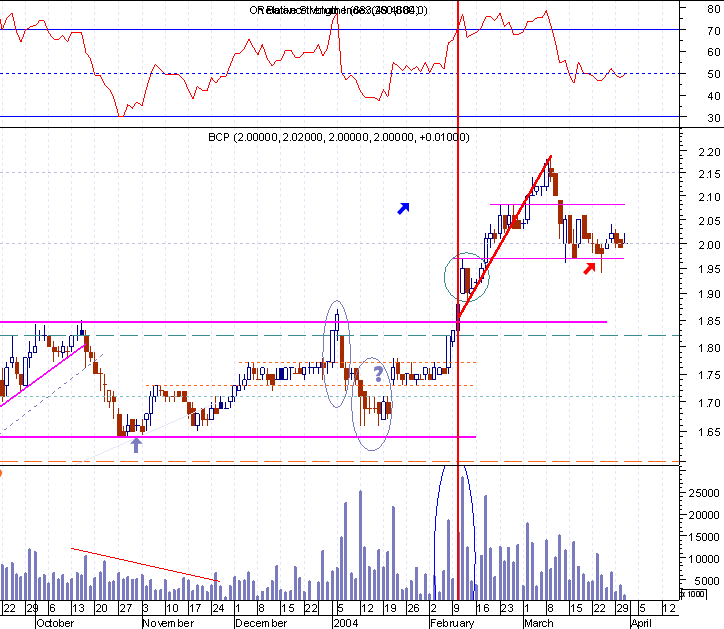Click the 1.95 price axis label
Image resolution: width=724 pixels, height=629 pixels.
click(x=709, y=269)
